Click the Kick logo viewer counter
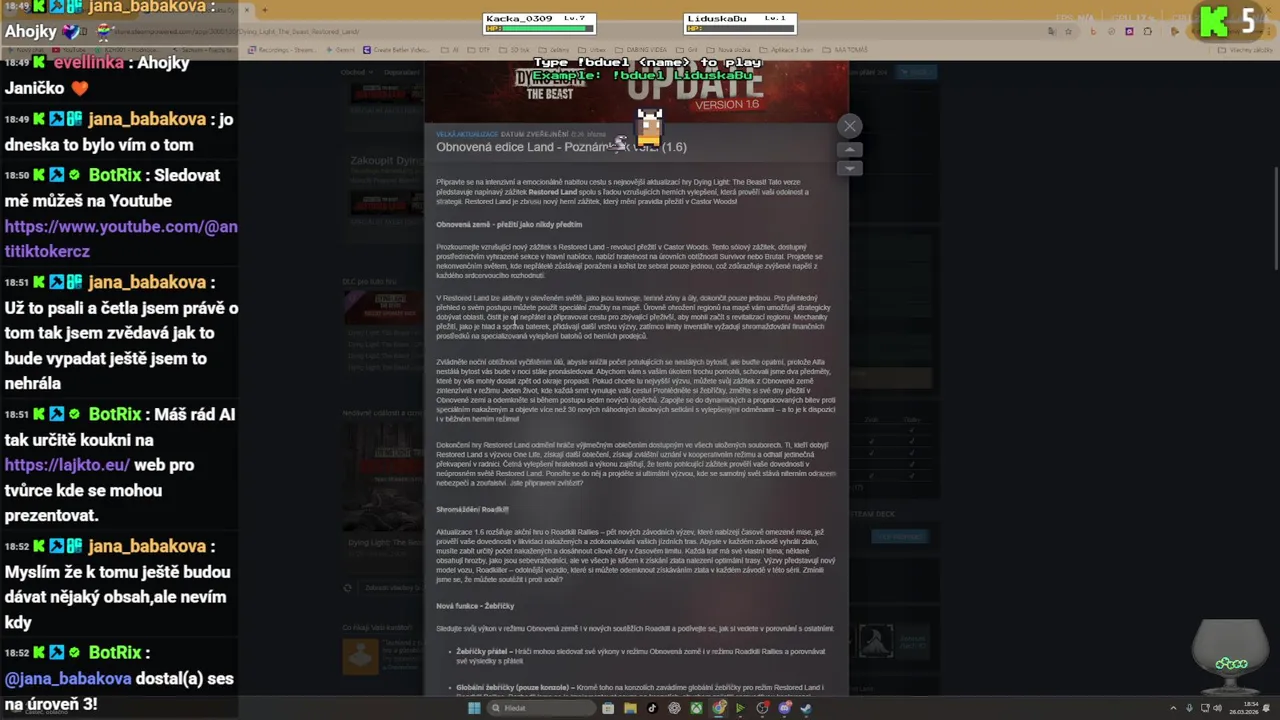Viewport: 1280px width, 720px height. 1230,21
